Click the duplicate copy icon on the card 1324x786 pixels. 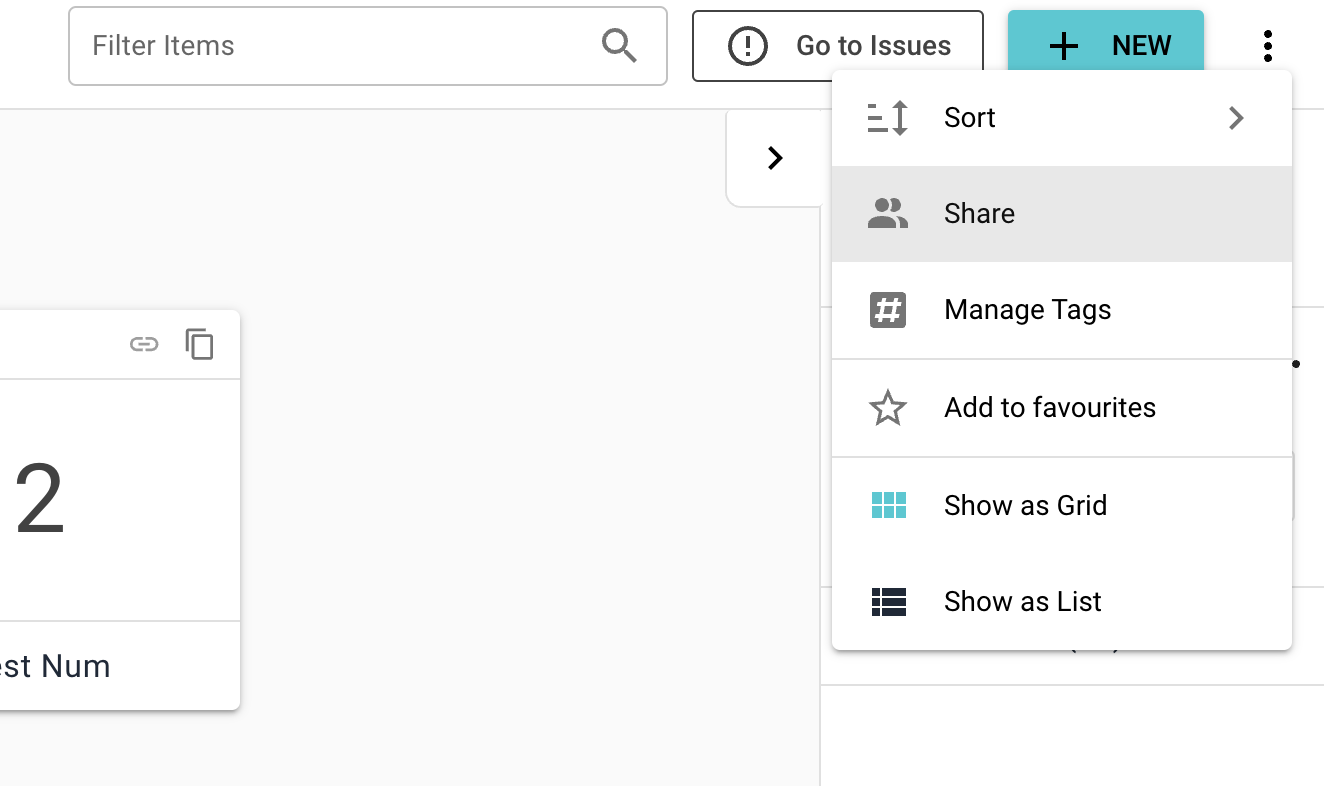(x=200, y=344)
